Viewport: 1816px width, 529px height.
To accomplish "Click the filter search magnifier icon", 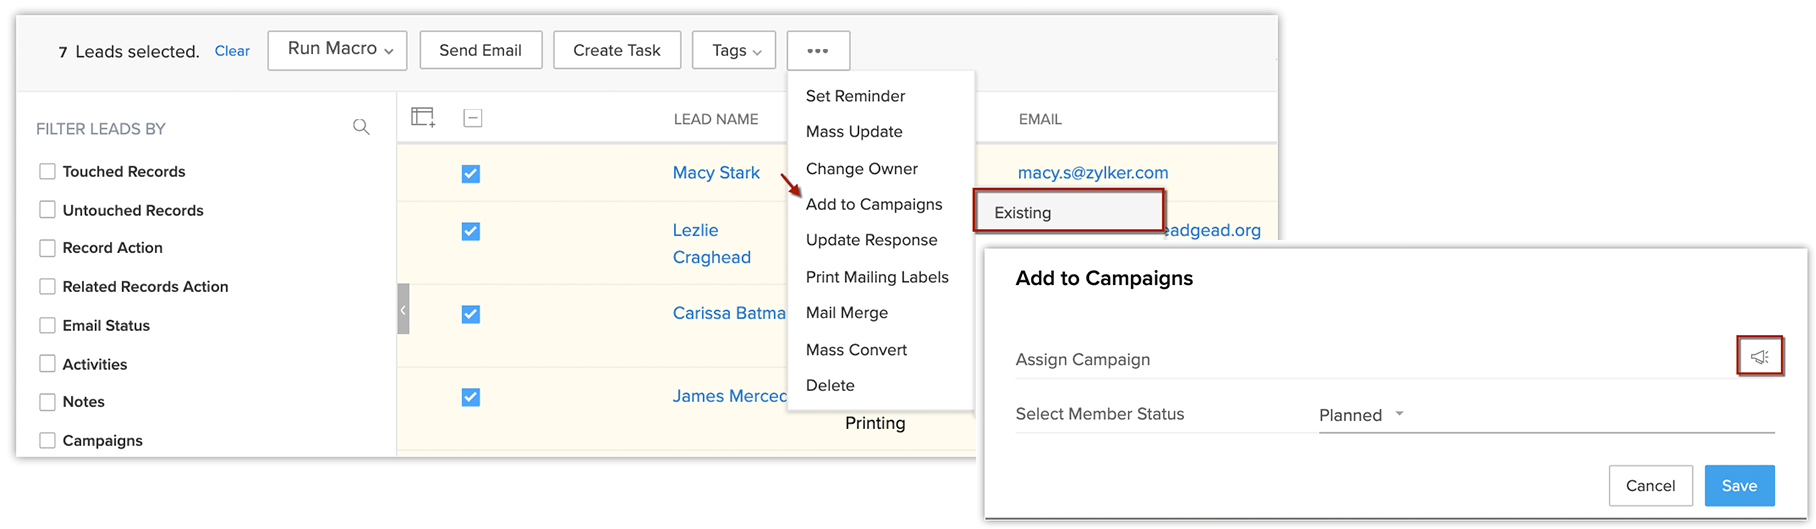I will (x=361, y=127).
